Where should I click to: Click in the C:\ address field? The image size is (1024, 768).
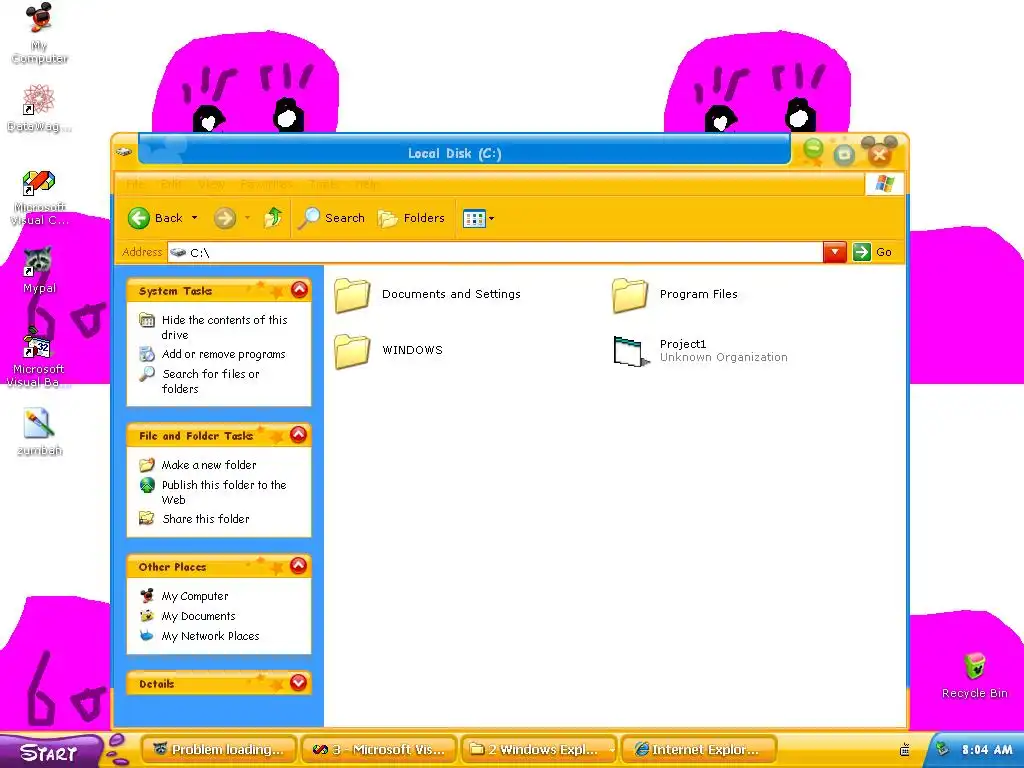tap(495, 252)
